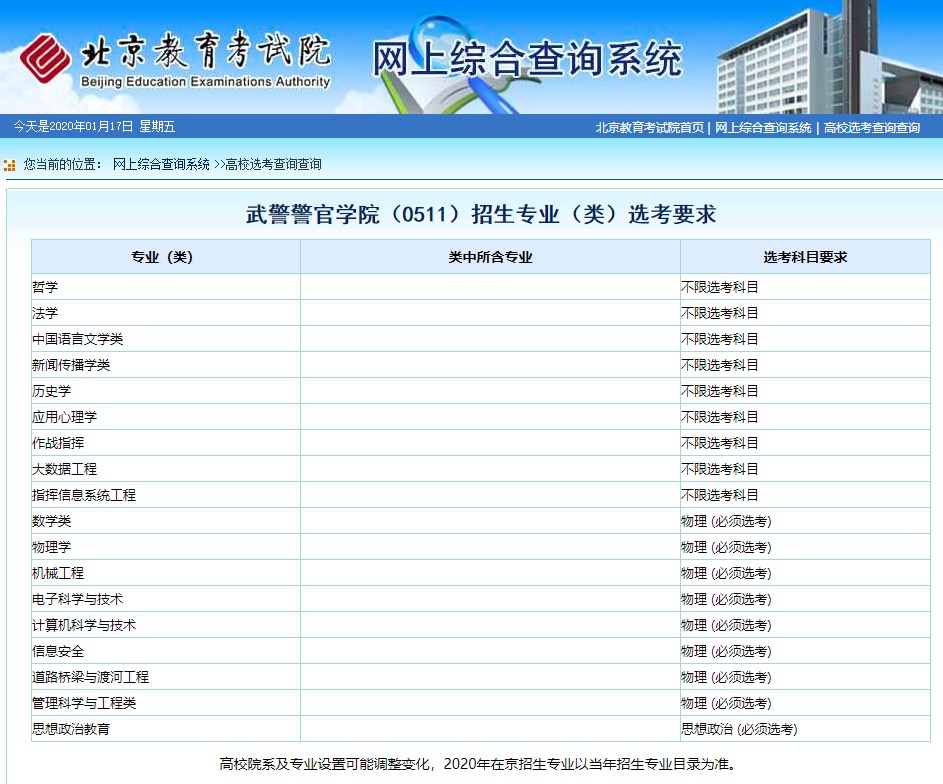Viewport: 943px width, 784px height.
Task: Select the 信息安全 cell
Action: (x=165, y=651)
